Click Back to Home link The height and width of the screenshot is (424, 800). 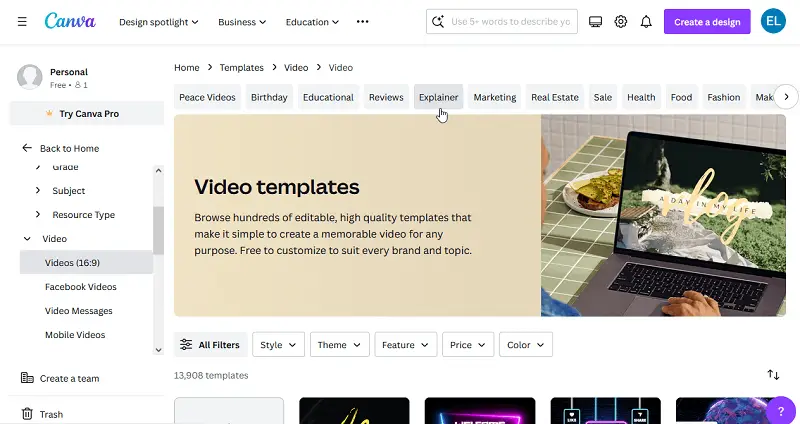[69, 148]
